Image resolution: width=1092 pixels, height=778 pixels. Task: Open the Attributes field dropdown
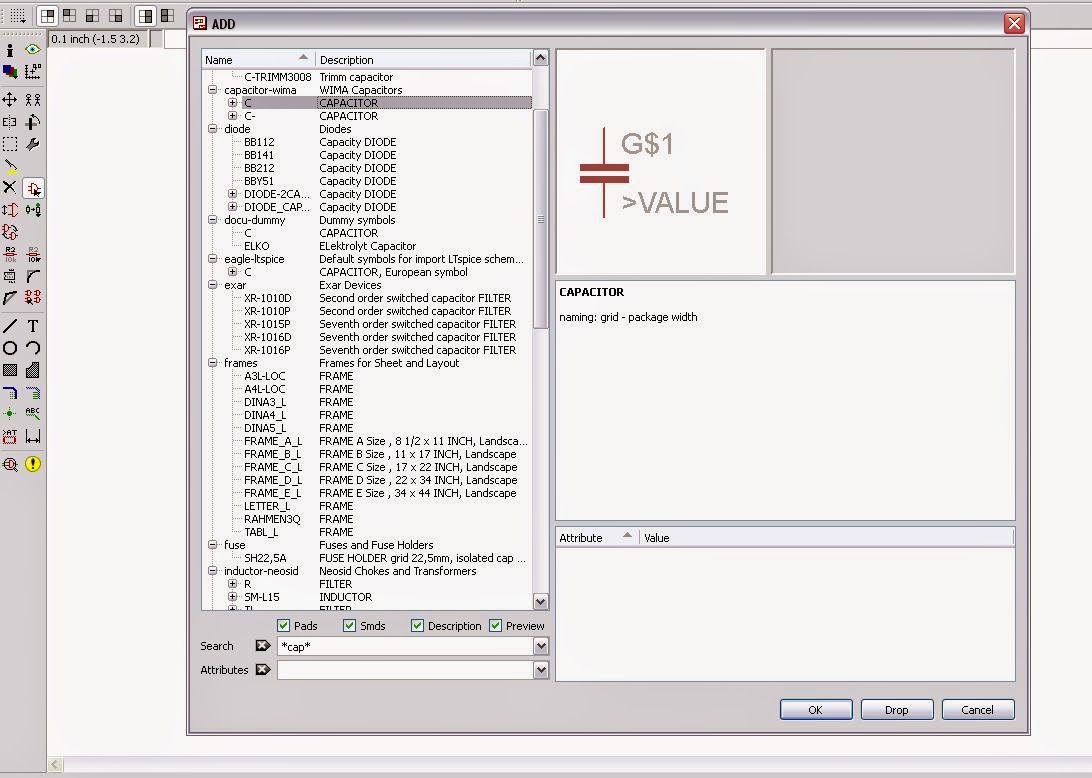point(541,670)
